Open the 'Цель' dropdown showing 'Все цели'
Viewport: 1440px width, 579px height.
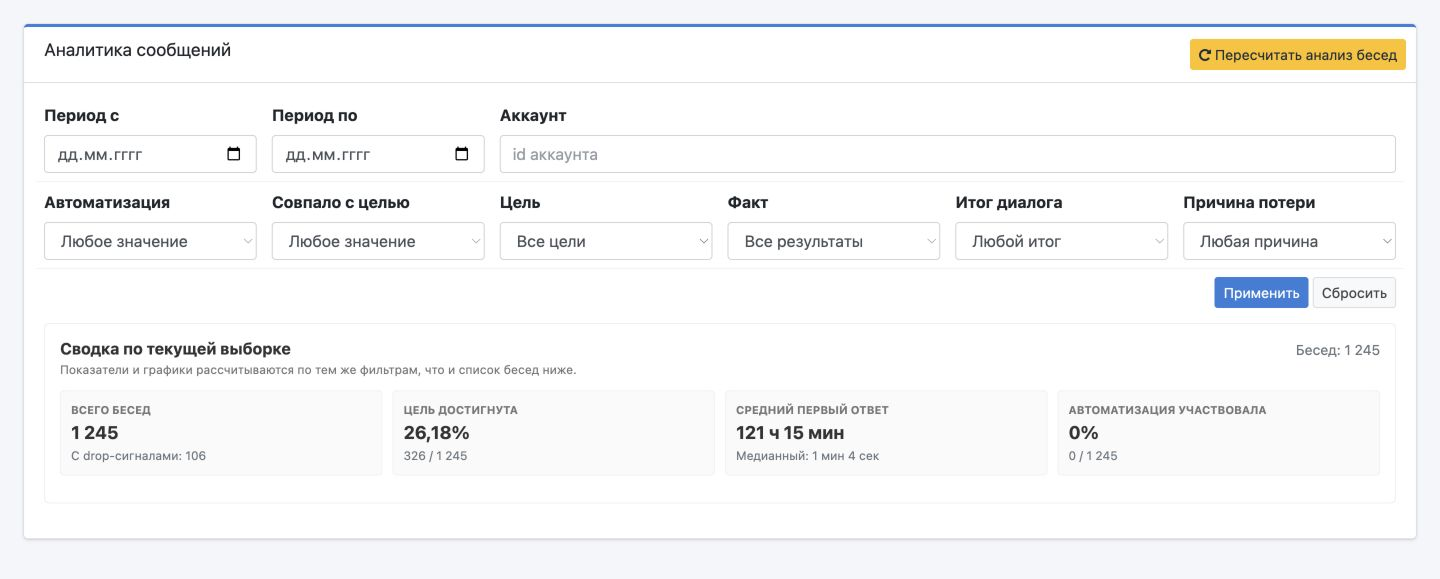coord(606,241)
